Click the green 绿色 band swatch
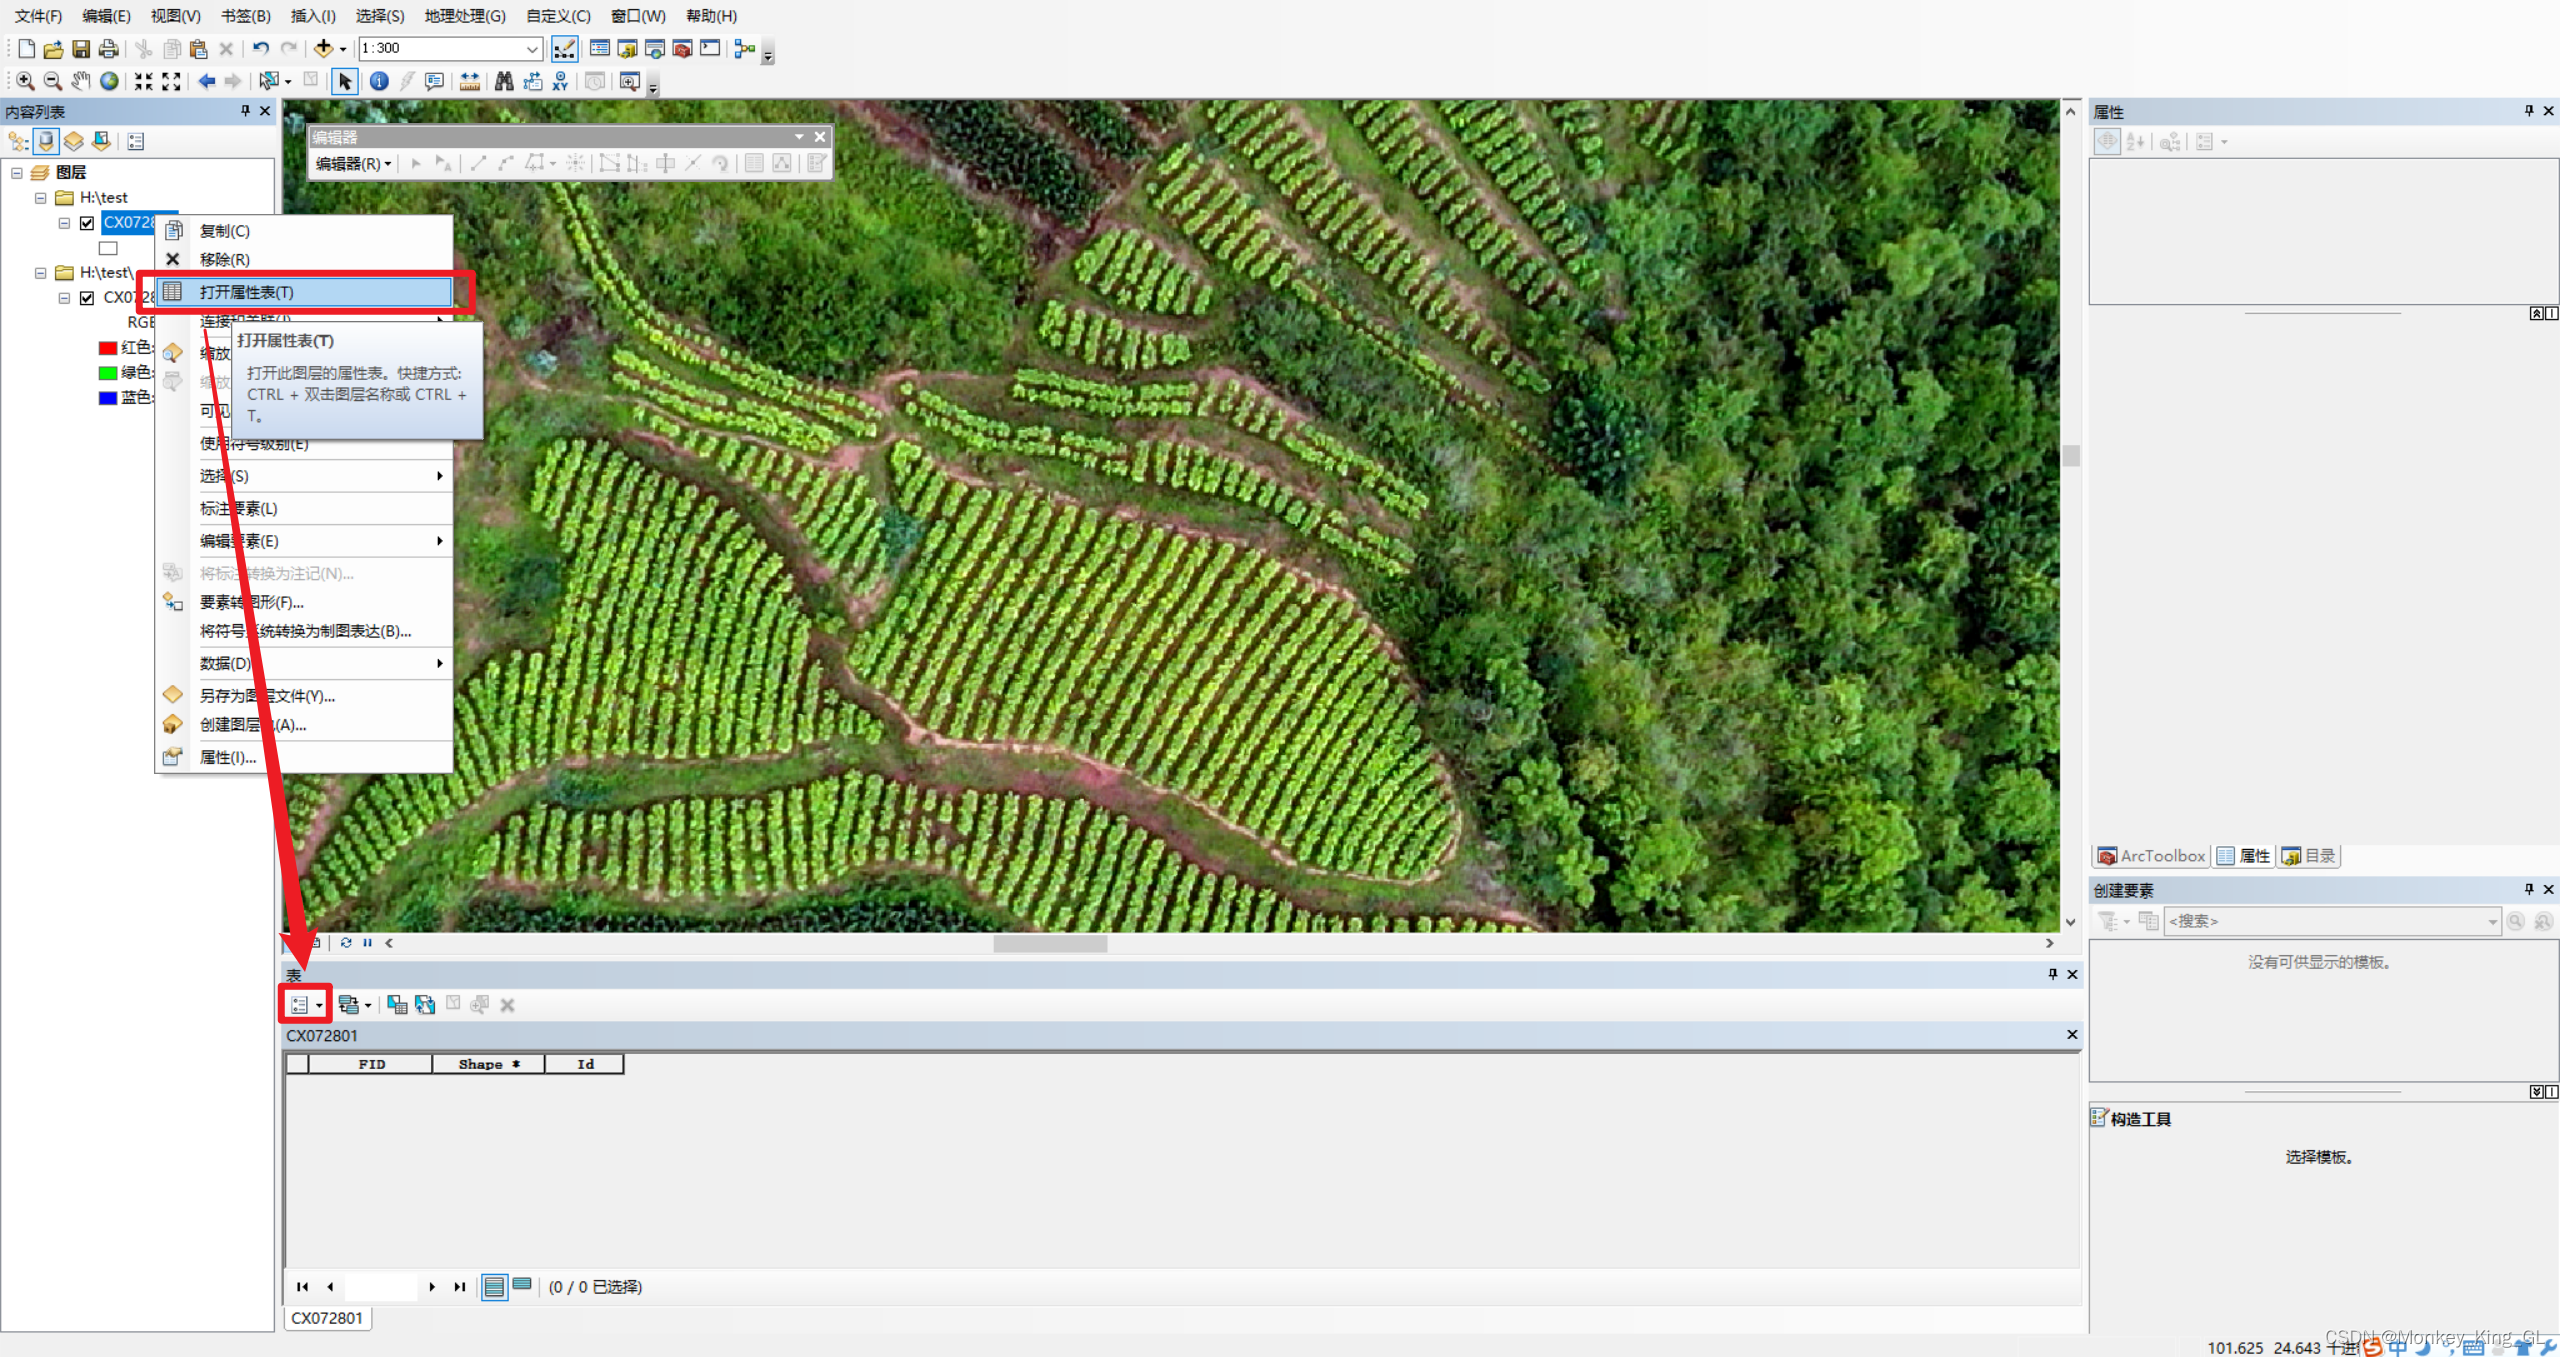Screen dimensions: 2560x1357 108,373
